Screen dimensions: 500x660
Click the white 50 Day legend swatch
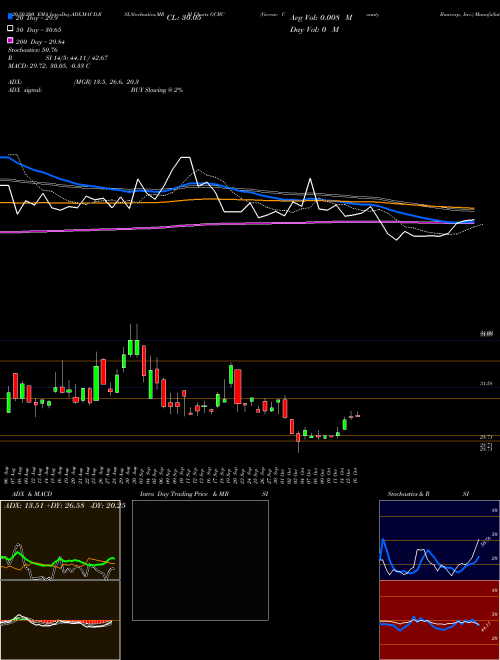[x=11, y=28]
